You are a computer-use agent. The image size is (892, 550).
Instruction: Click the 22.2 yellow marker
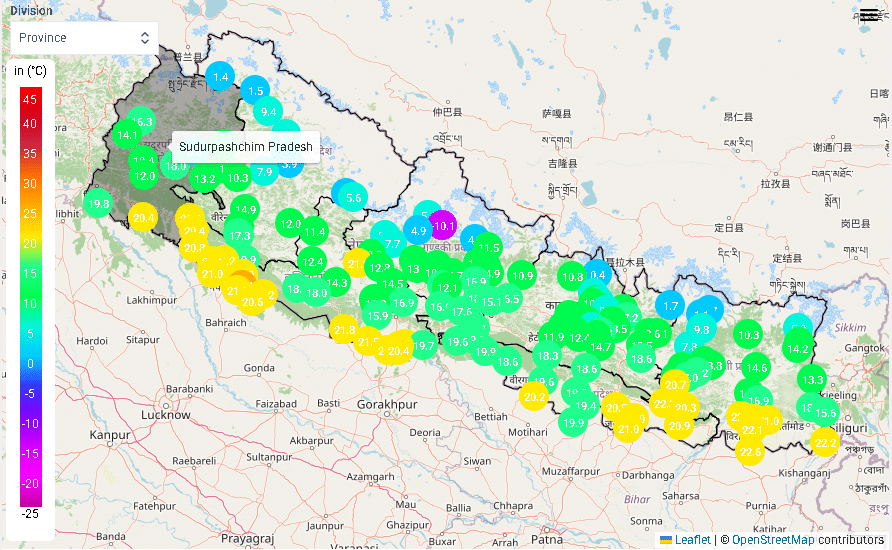825,443
